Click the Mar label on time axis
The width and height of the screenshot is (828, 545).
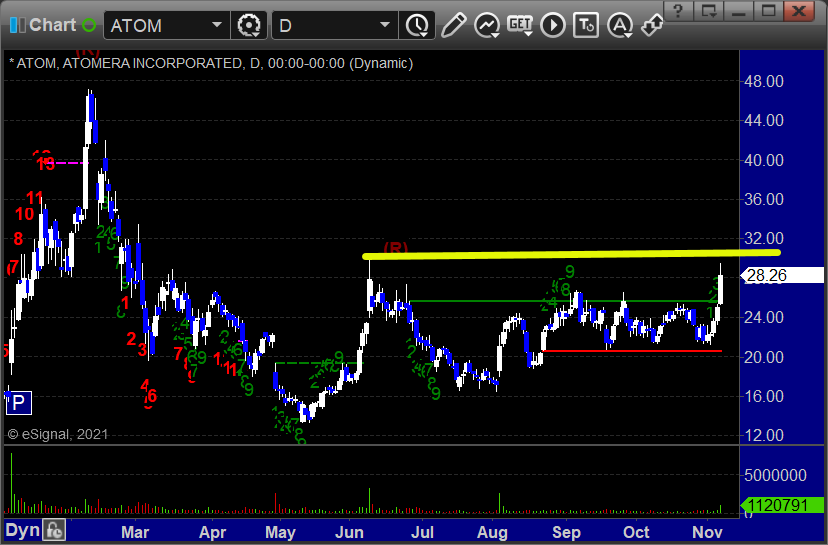coord(135,532)
